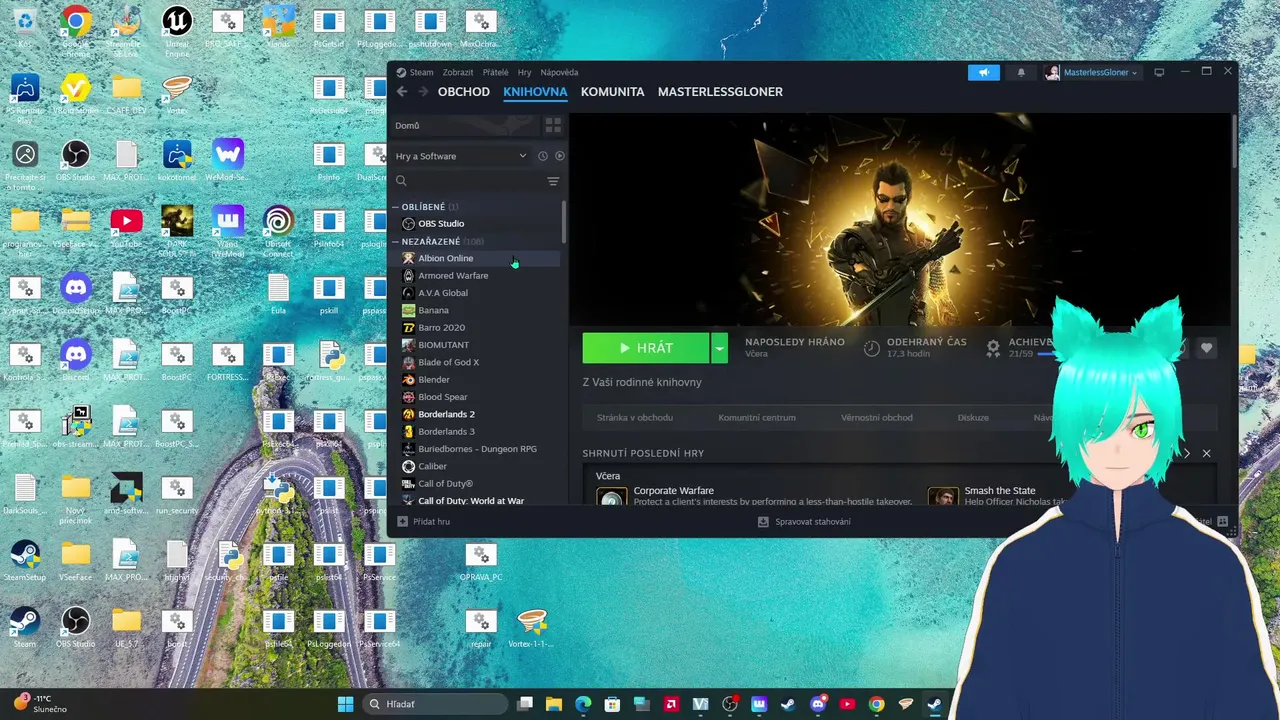Image resolution: width=1280 pixels, height=720 pixels.
Task: Click the Steam back navigation arrow
Action: 402,92
